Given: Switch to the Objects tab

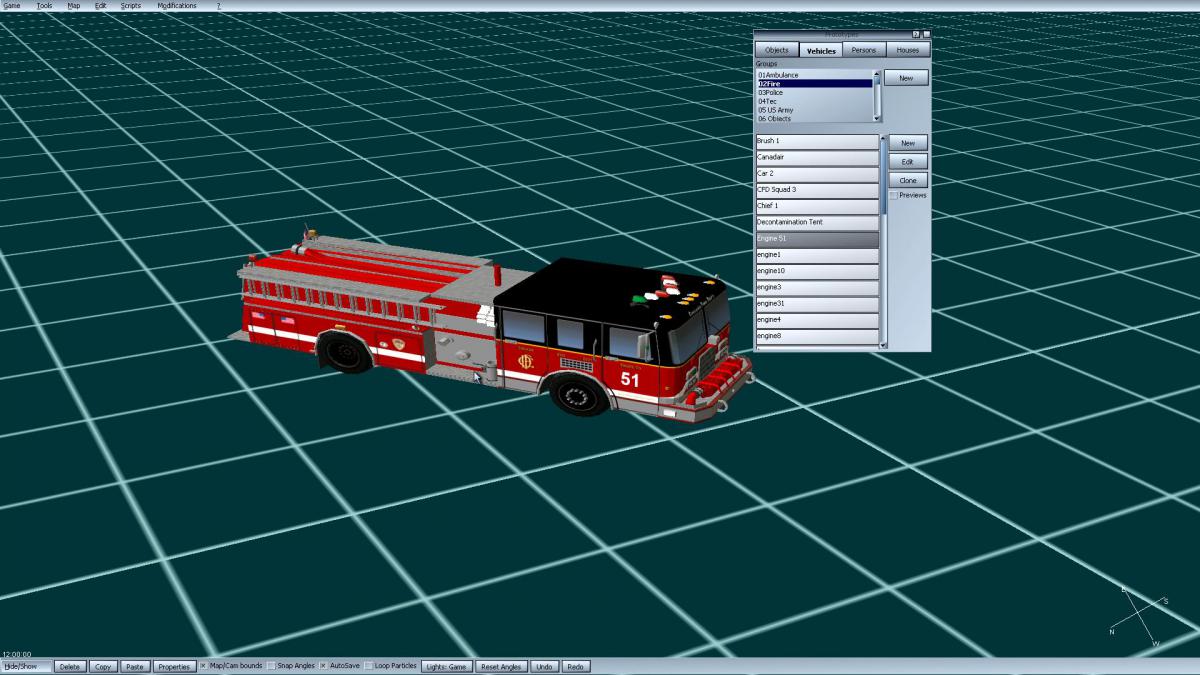Looking at the screenshot, I should pyautogui.click(x=777, y=50).
